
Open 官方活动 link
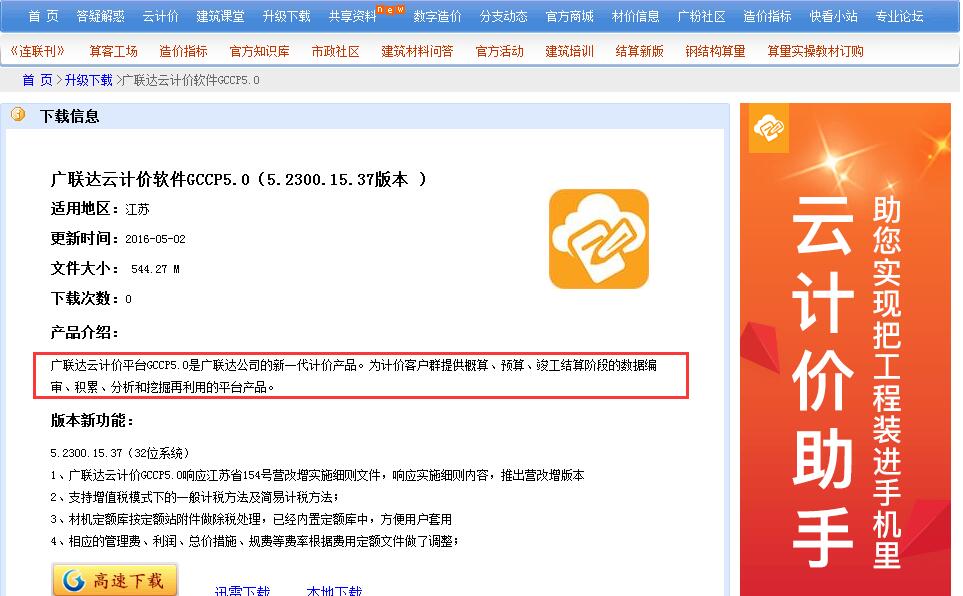coord(500,52)
